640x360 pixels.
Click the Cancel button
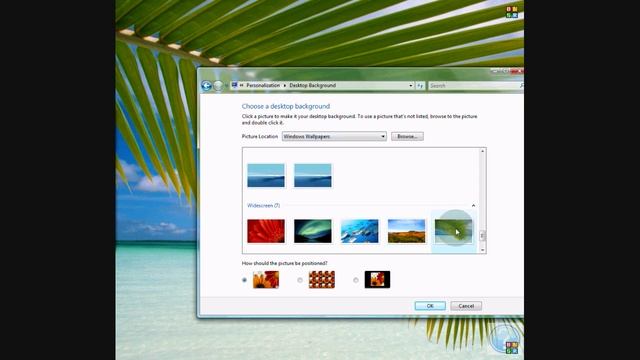tap(466, 306)
